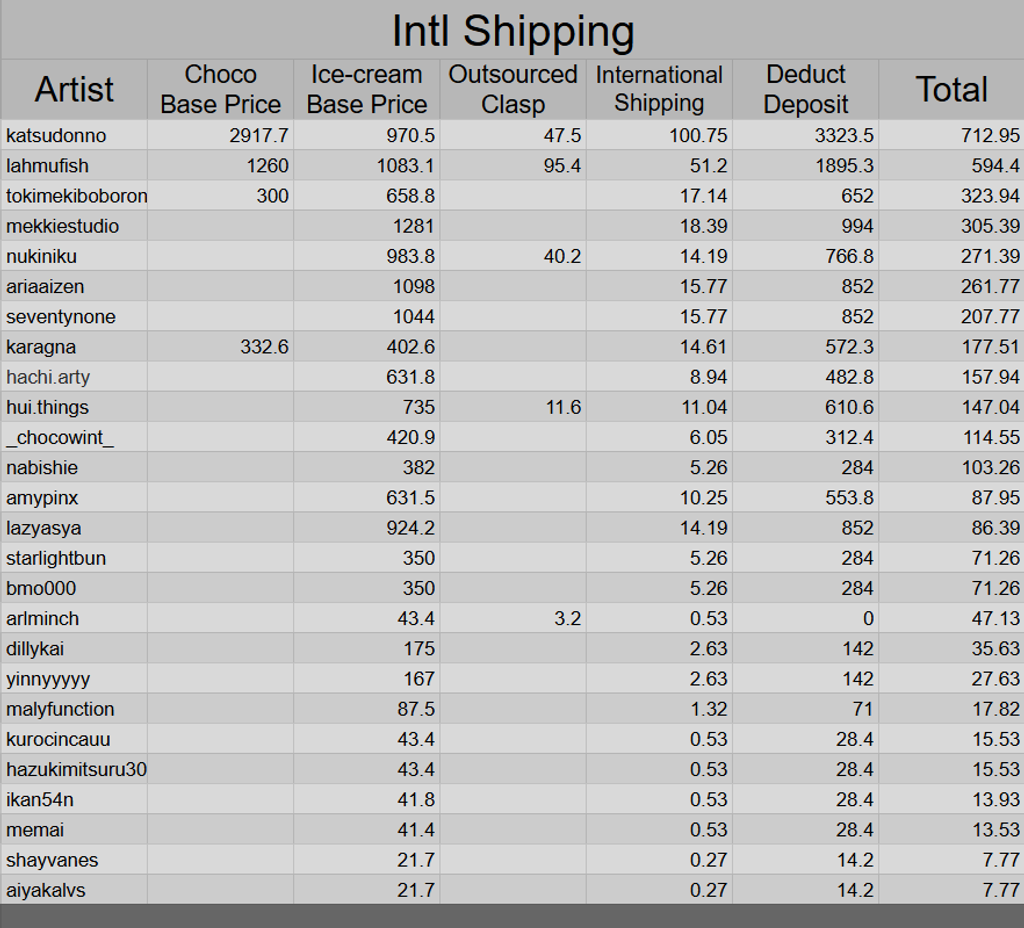The height and width of the screenshot is (928, 1024).
Task: Click the Total column header
Action: [x=951, y=90]
